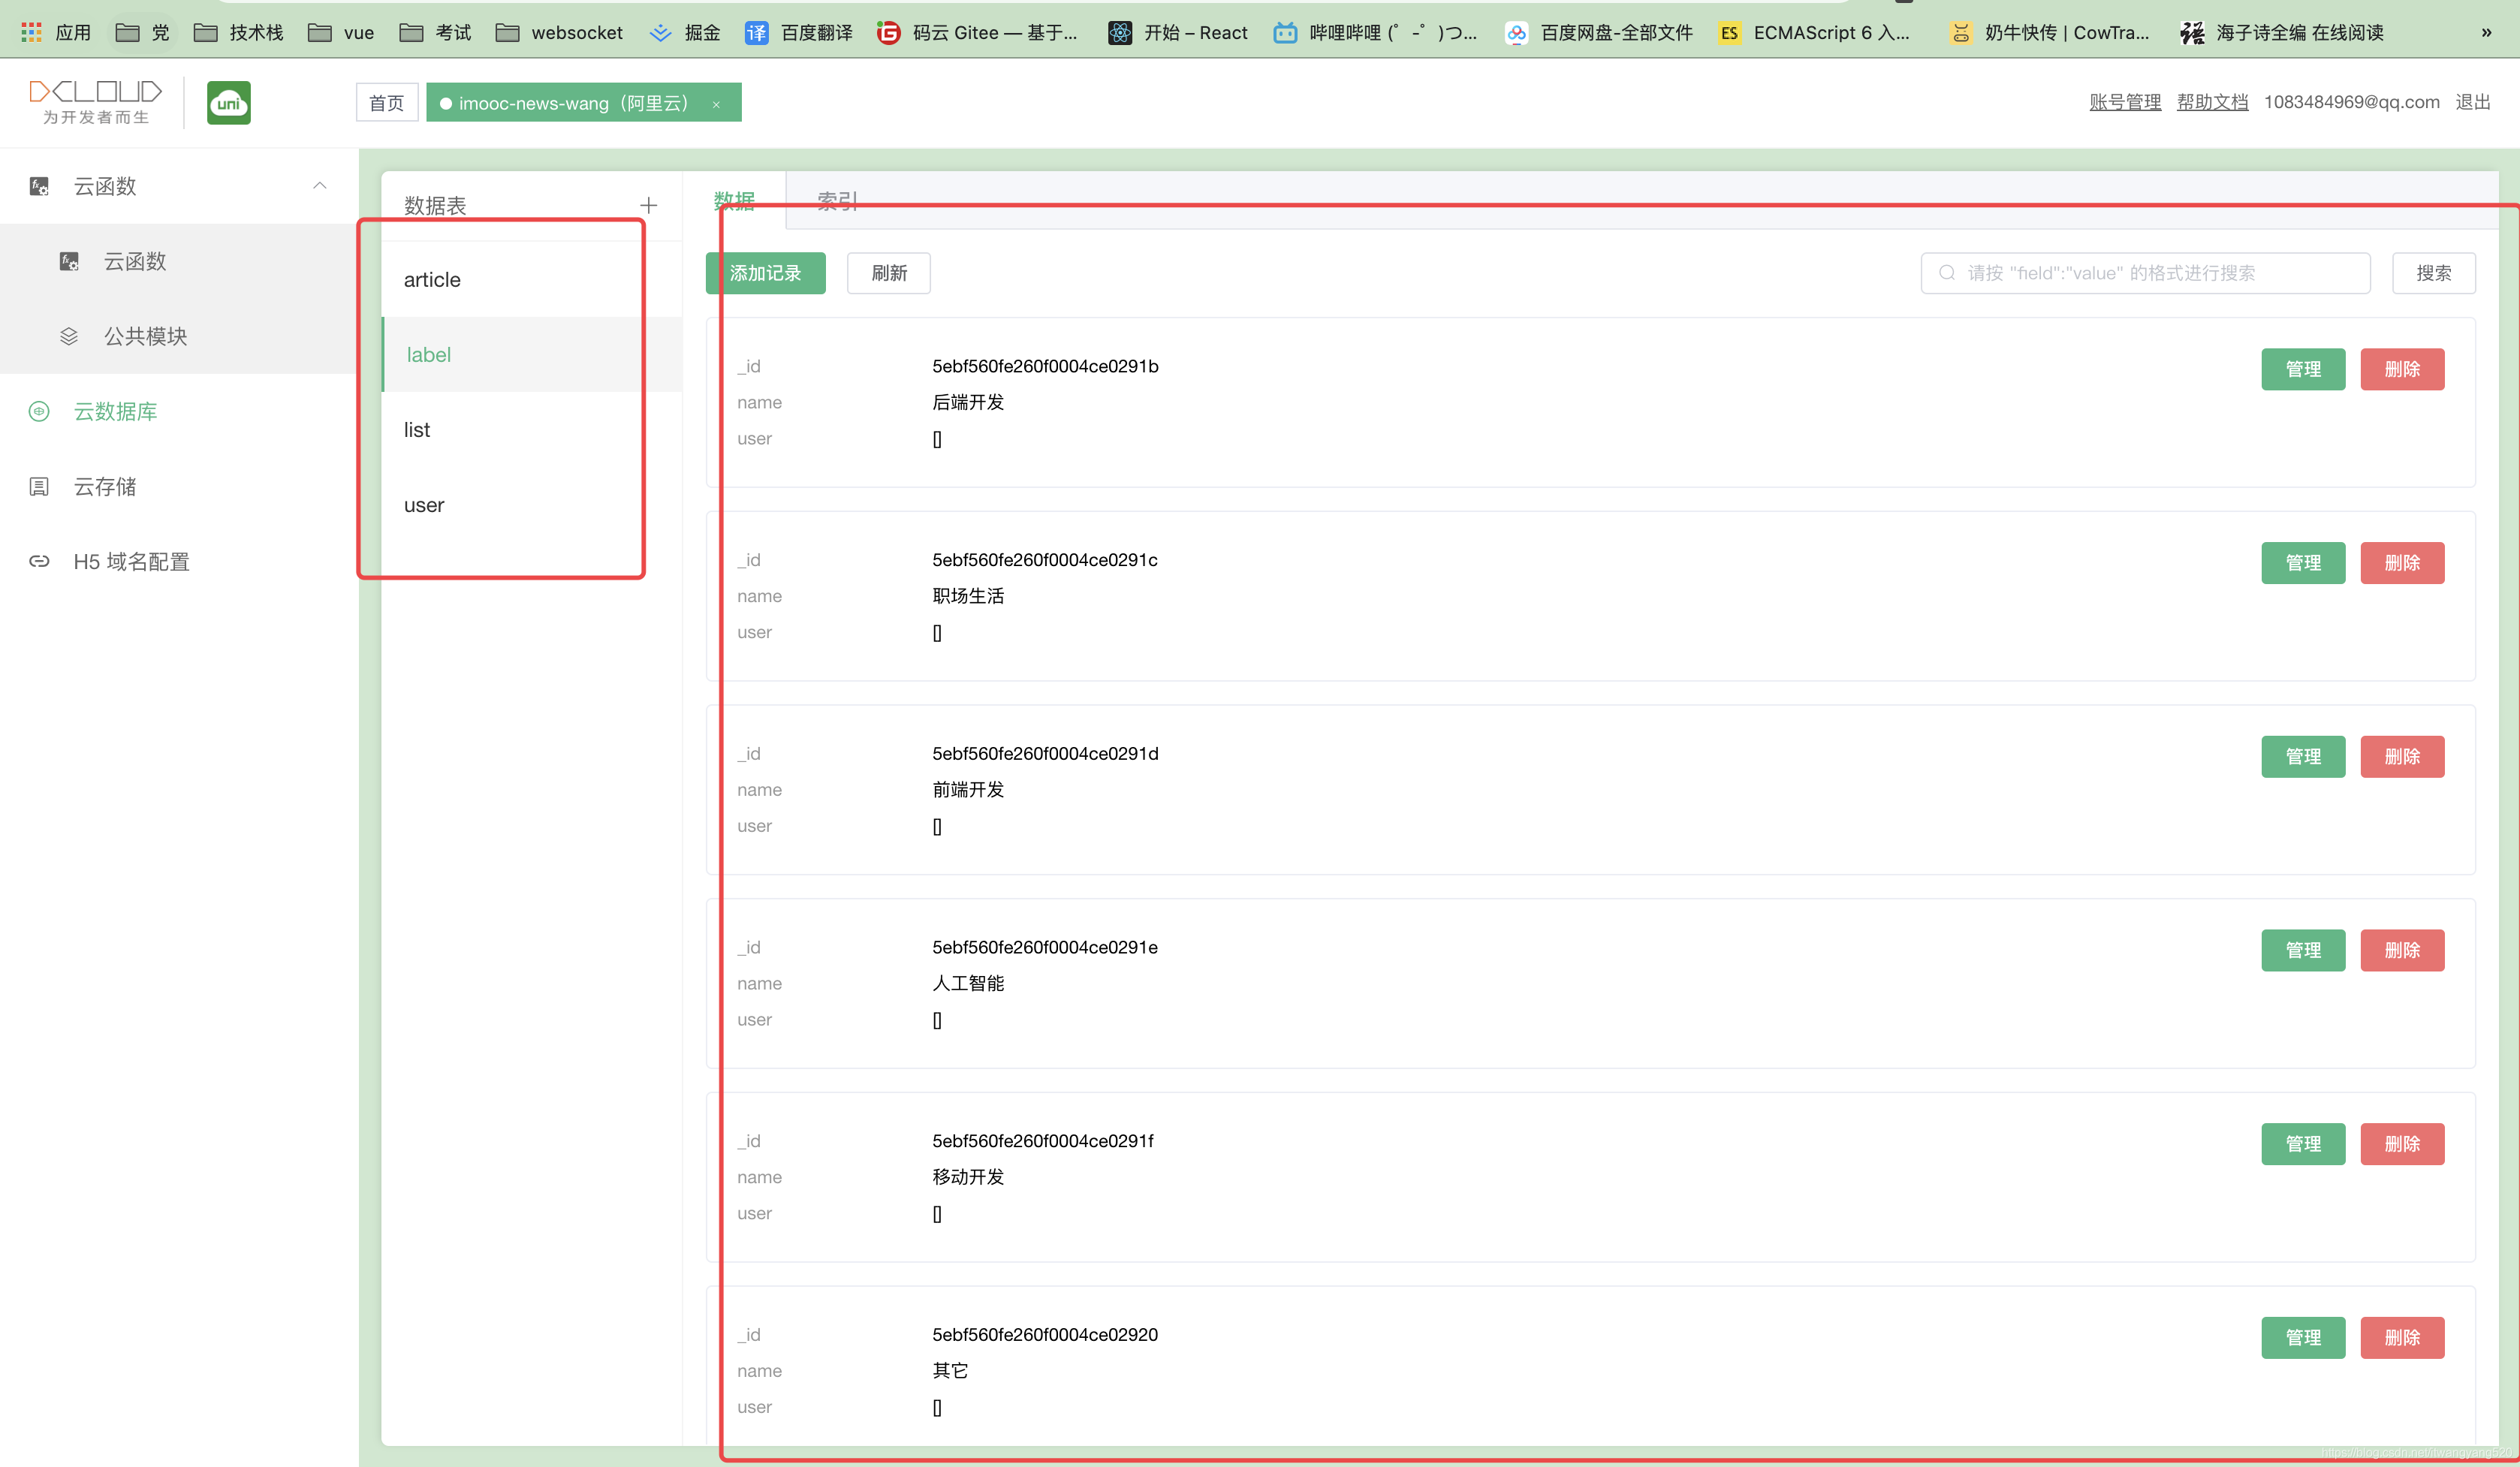Manage the 移动开发 record
Image resolution: width=2520 pixels, height=1467 pixels.
[x=2304, y=1144]
